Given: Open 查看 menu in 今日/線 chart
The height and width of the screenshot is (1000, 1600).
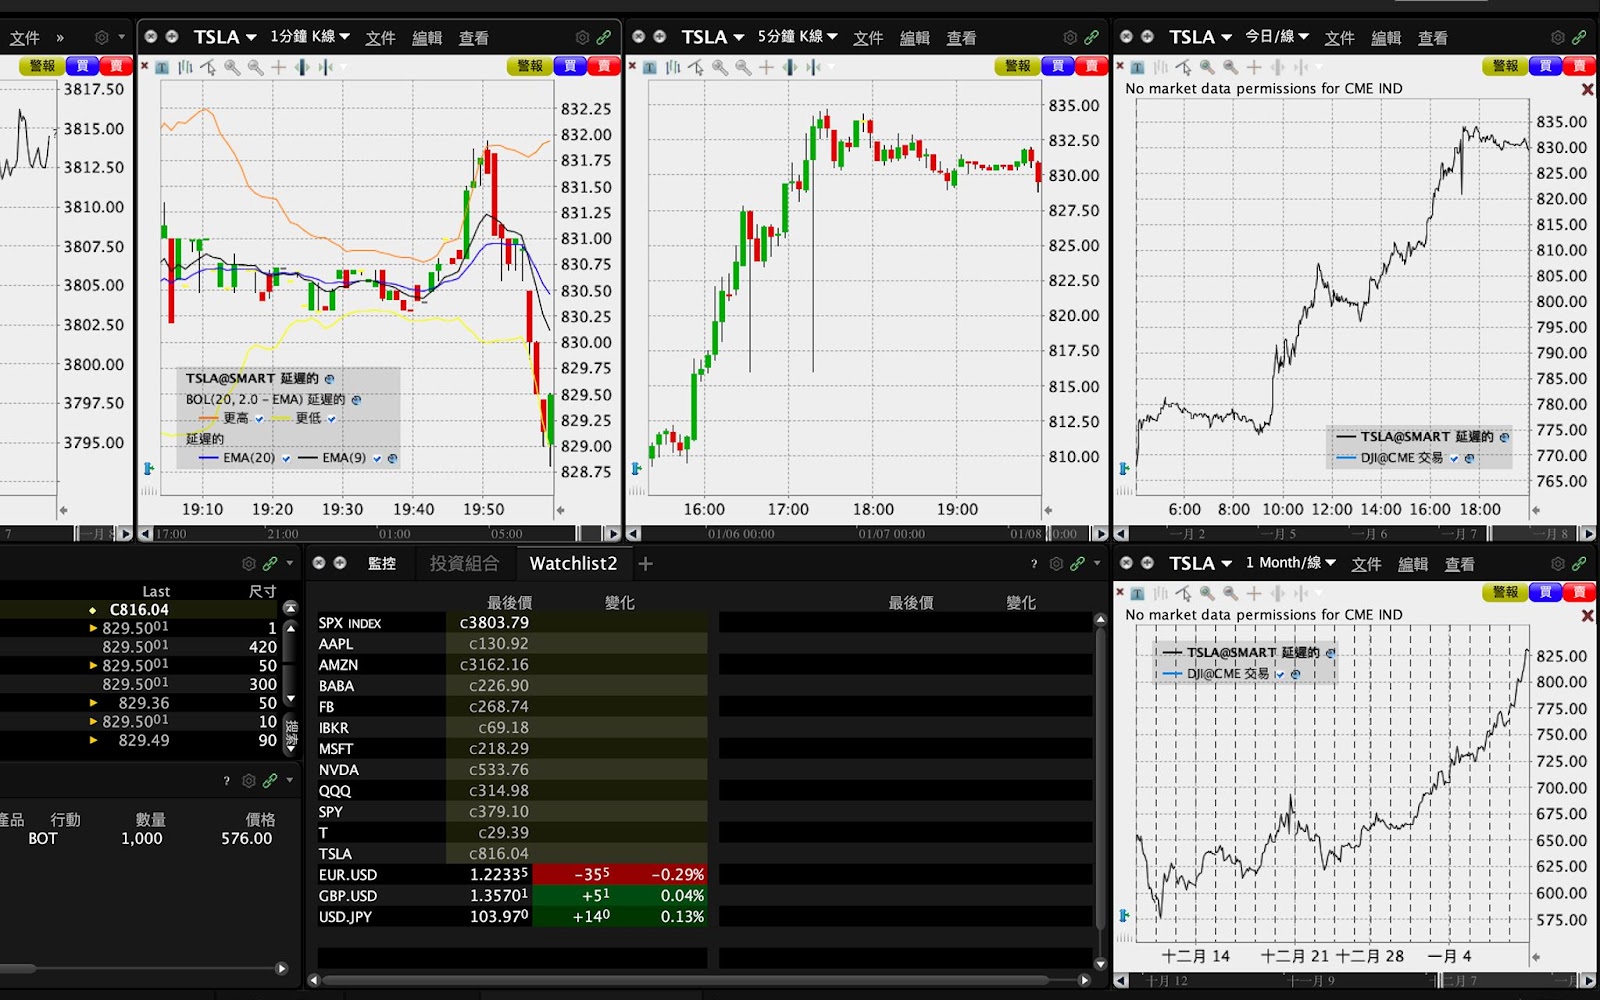Looking at the screenshot, I should (1433, 38).
